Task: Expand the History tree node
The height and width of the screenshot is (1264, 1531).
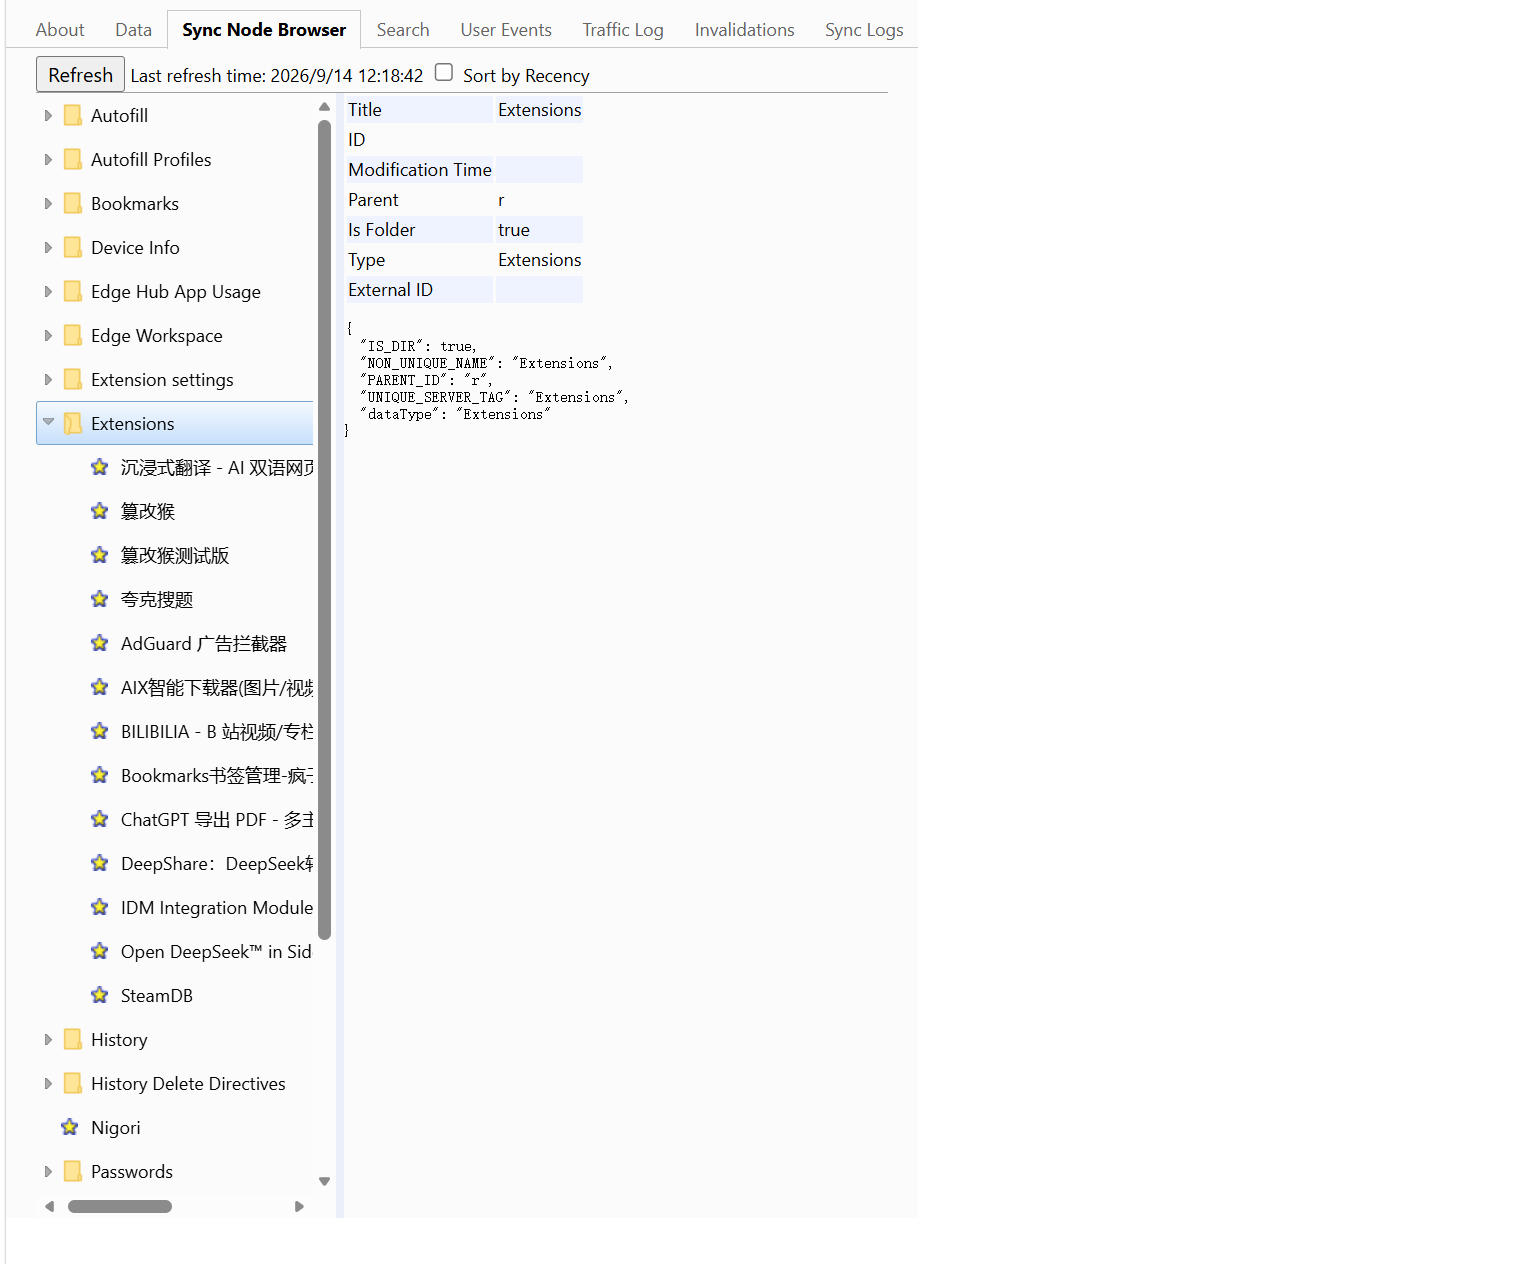Action: 48,1040
